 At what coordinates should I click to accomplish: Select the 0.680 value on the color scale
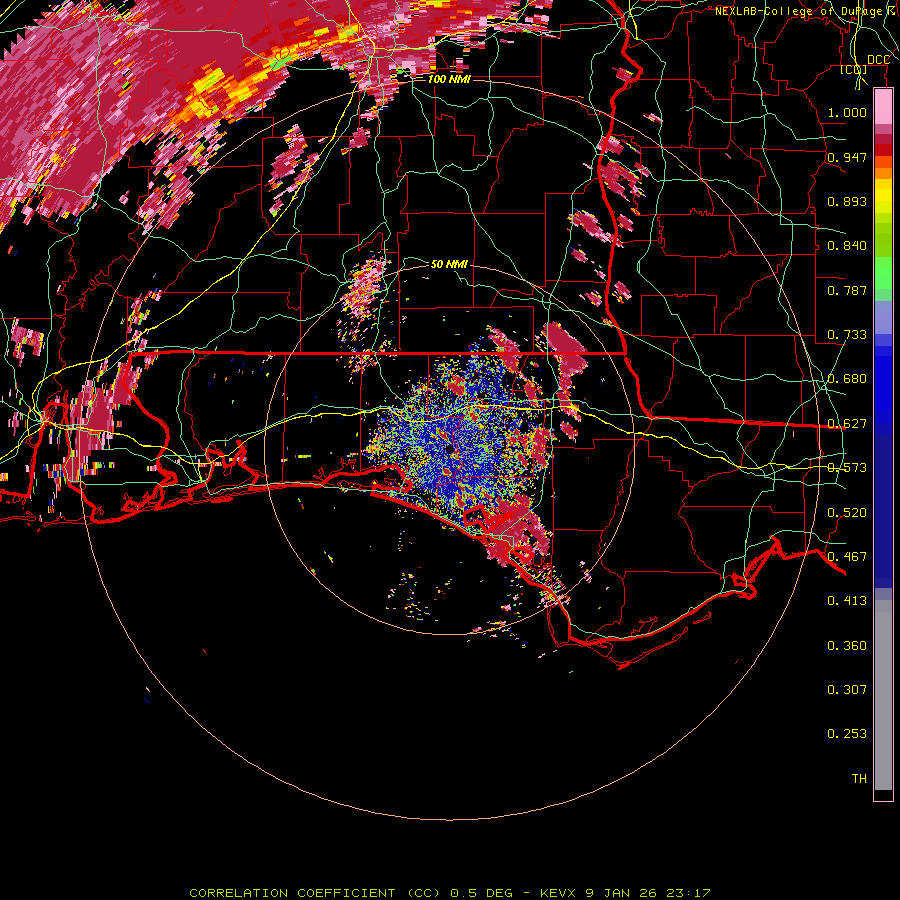tap(847, 379)
